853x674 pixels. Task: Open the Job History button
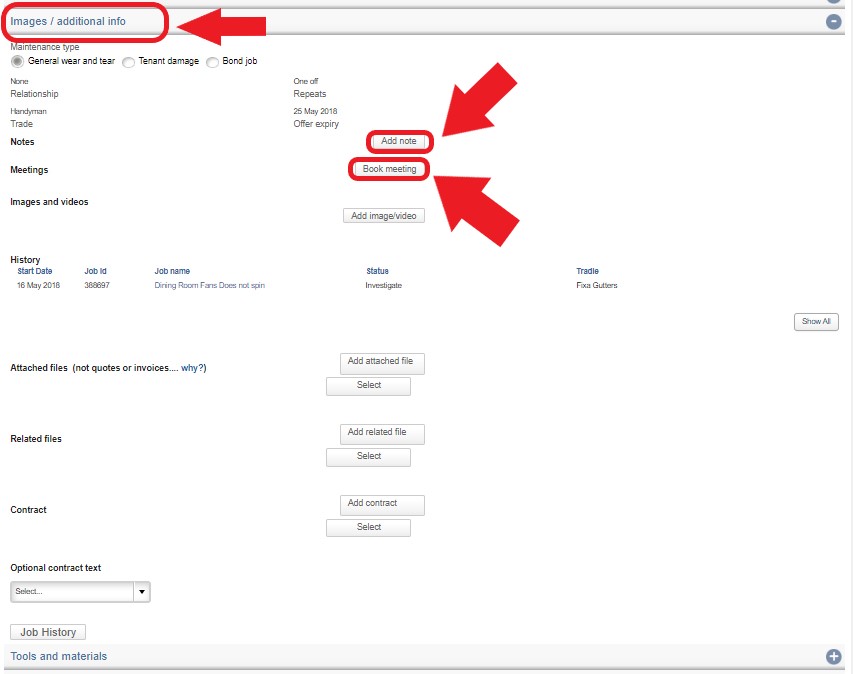point(48,632)
